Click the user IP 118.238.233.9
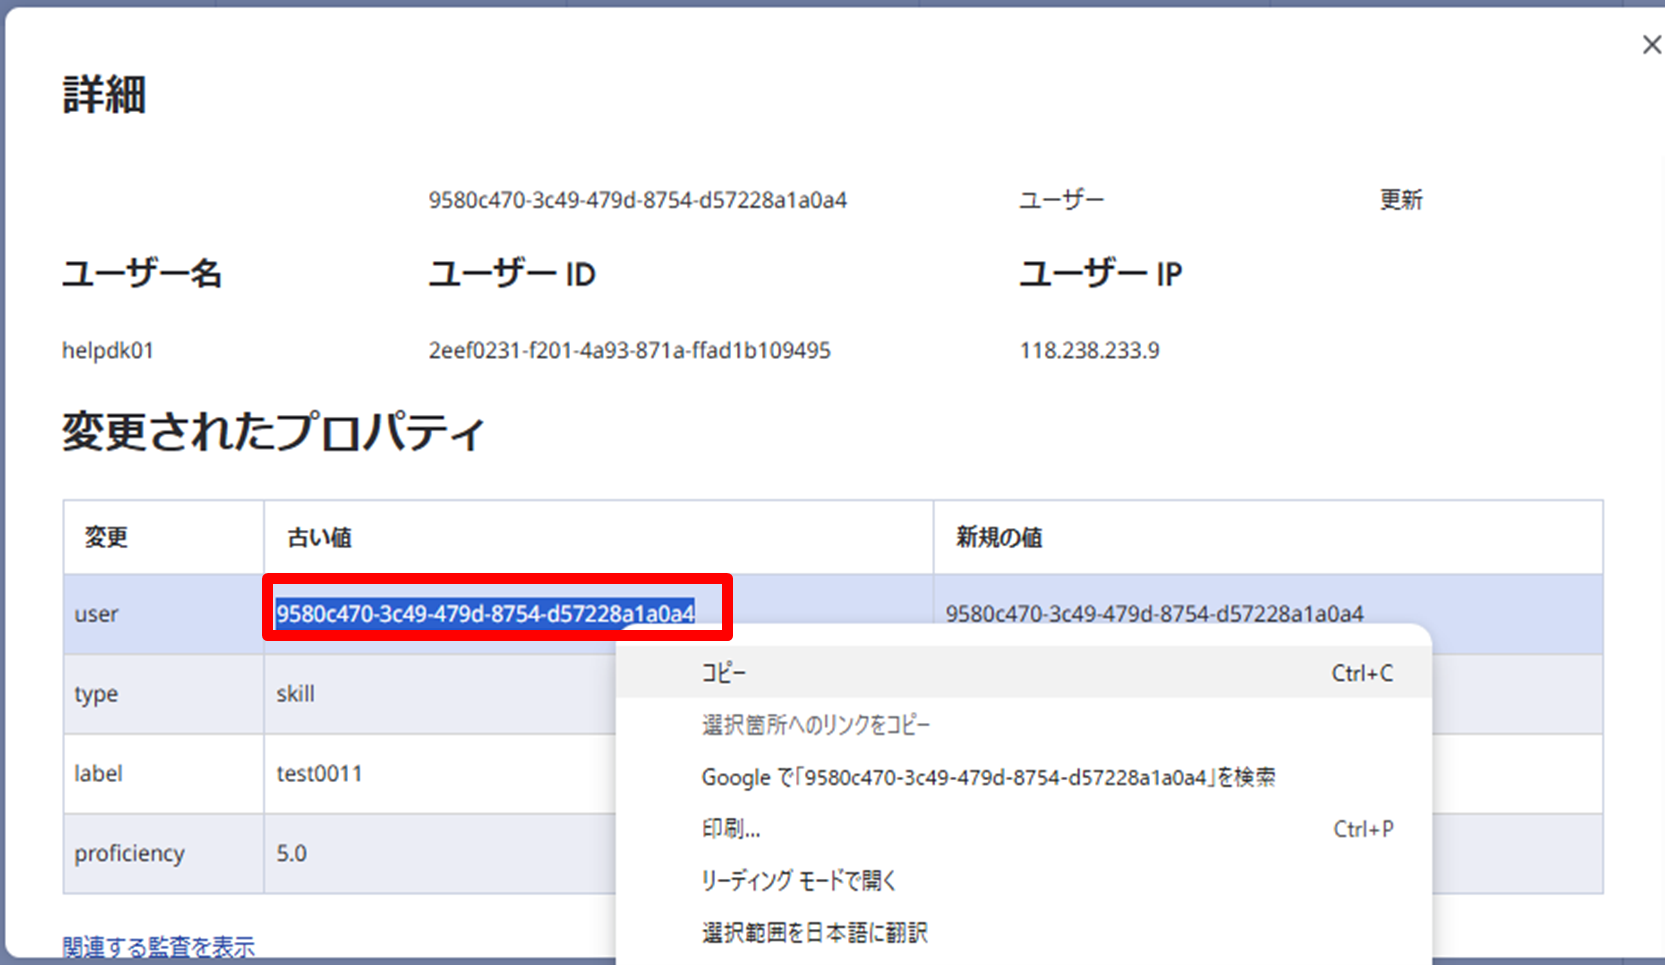Viewport: 1665px width, 965px height. pyautogui.click(x=1089, y=350)
